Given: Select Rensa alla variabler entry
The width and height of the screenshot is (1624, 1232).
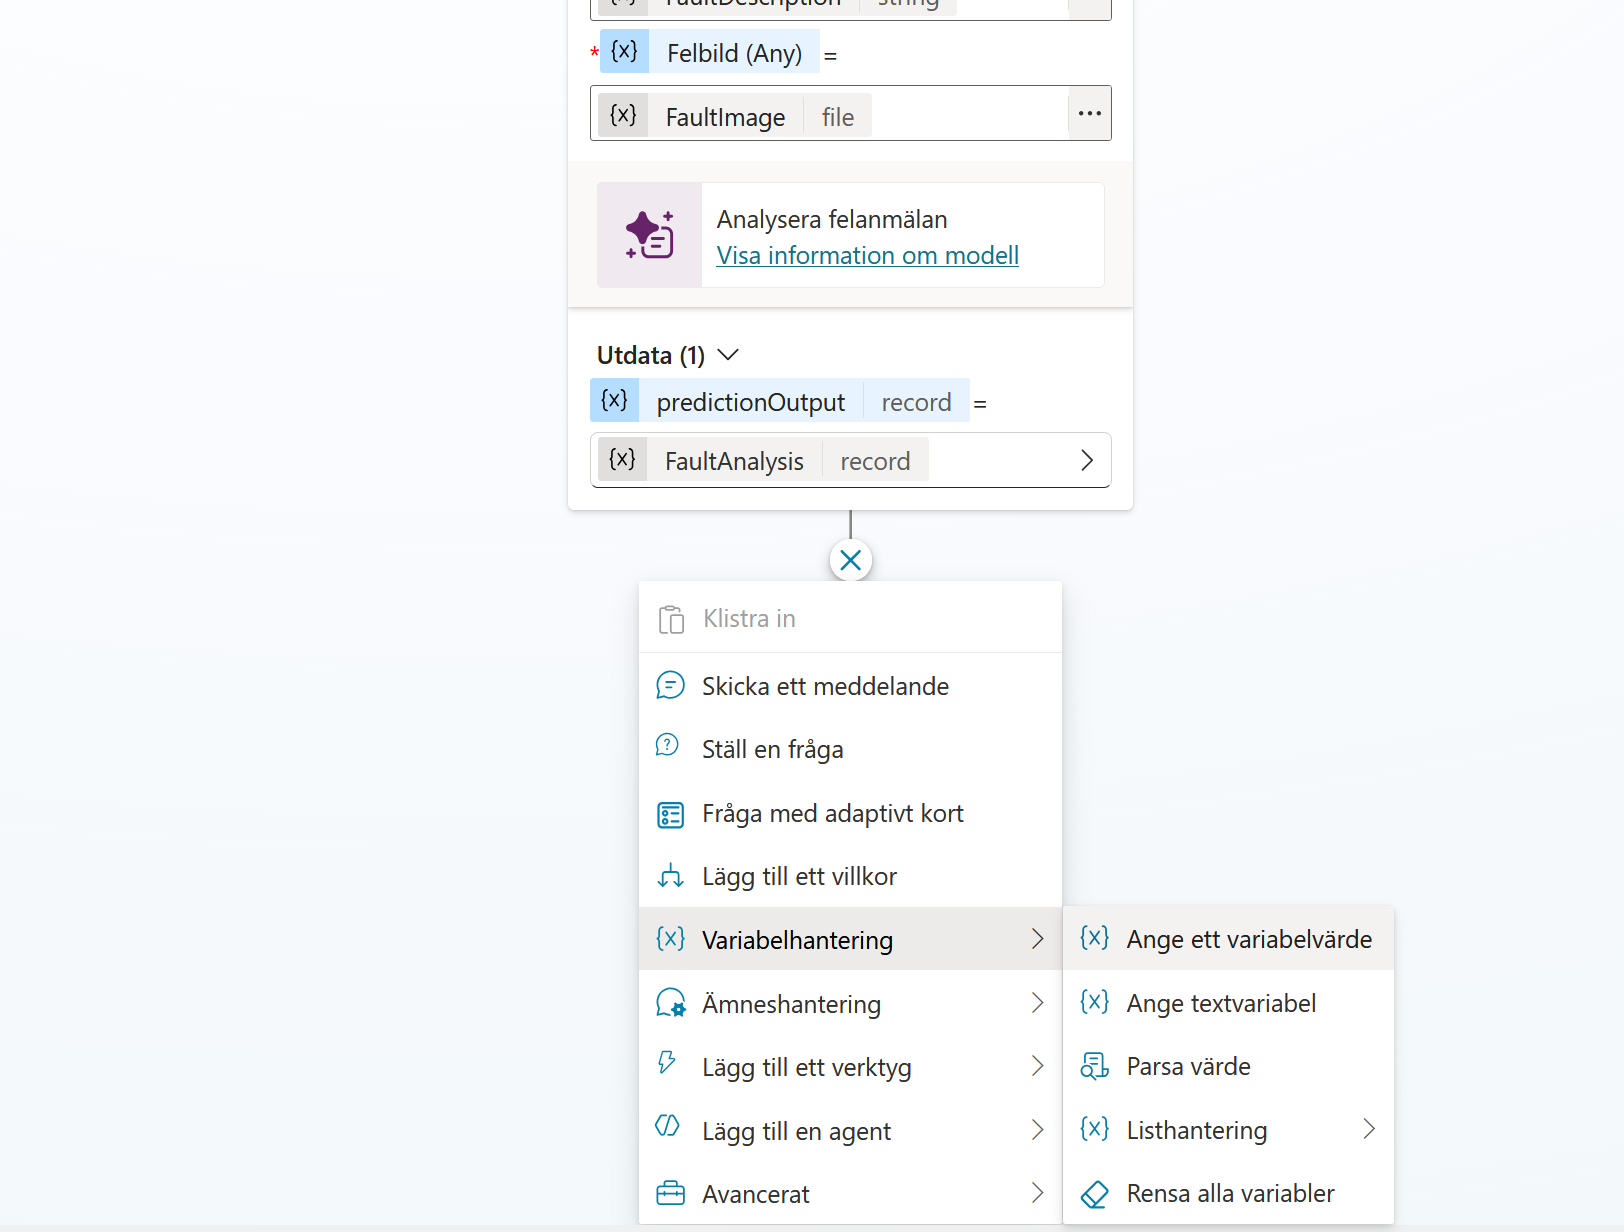Looking at the screenshot, I should click(1228, 1193).
